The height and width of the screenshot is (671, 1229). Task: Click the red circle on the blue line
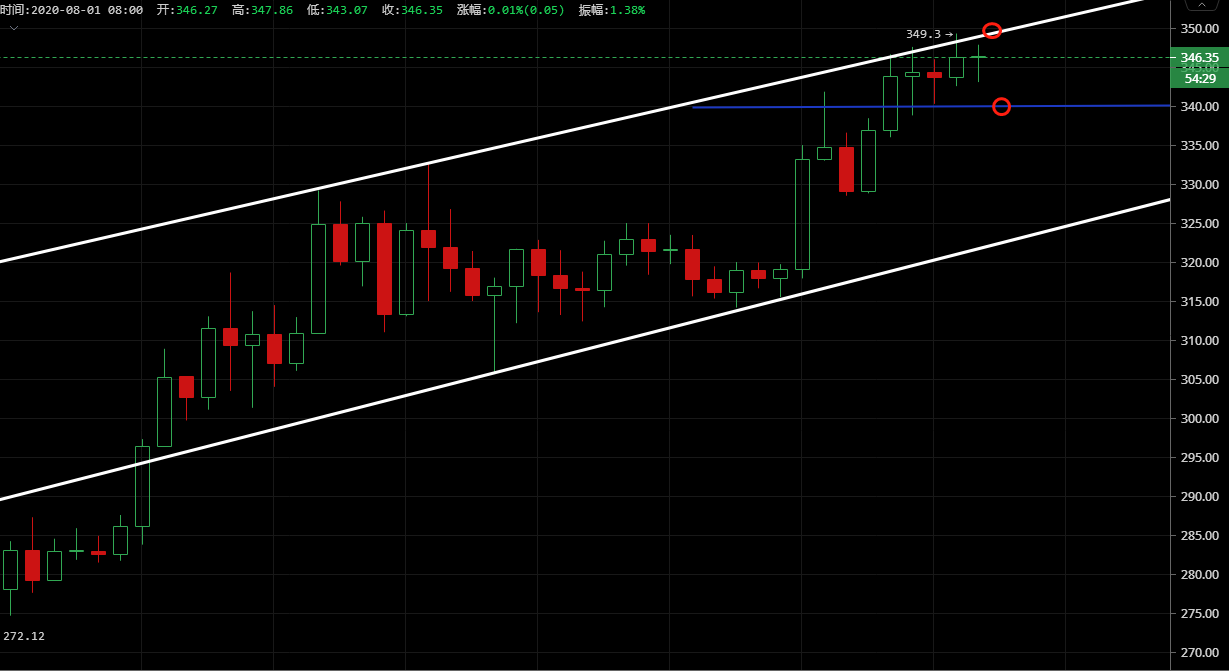pos(1001,106)
